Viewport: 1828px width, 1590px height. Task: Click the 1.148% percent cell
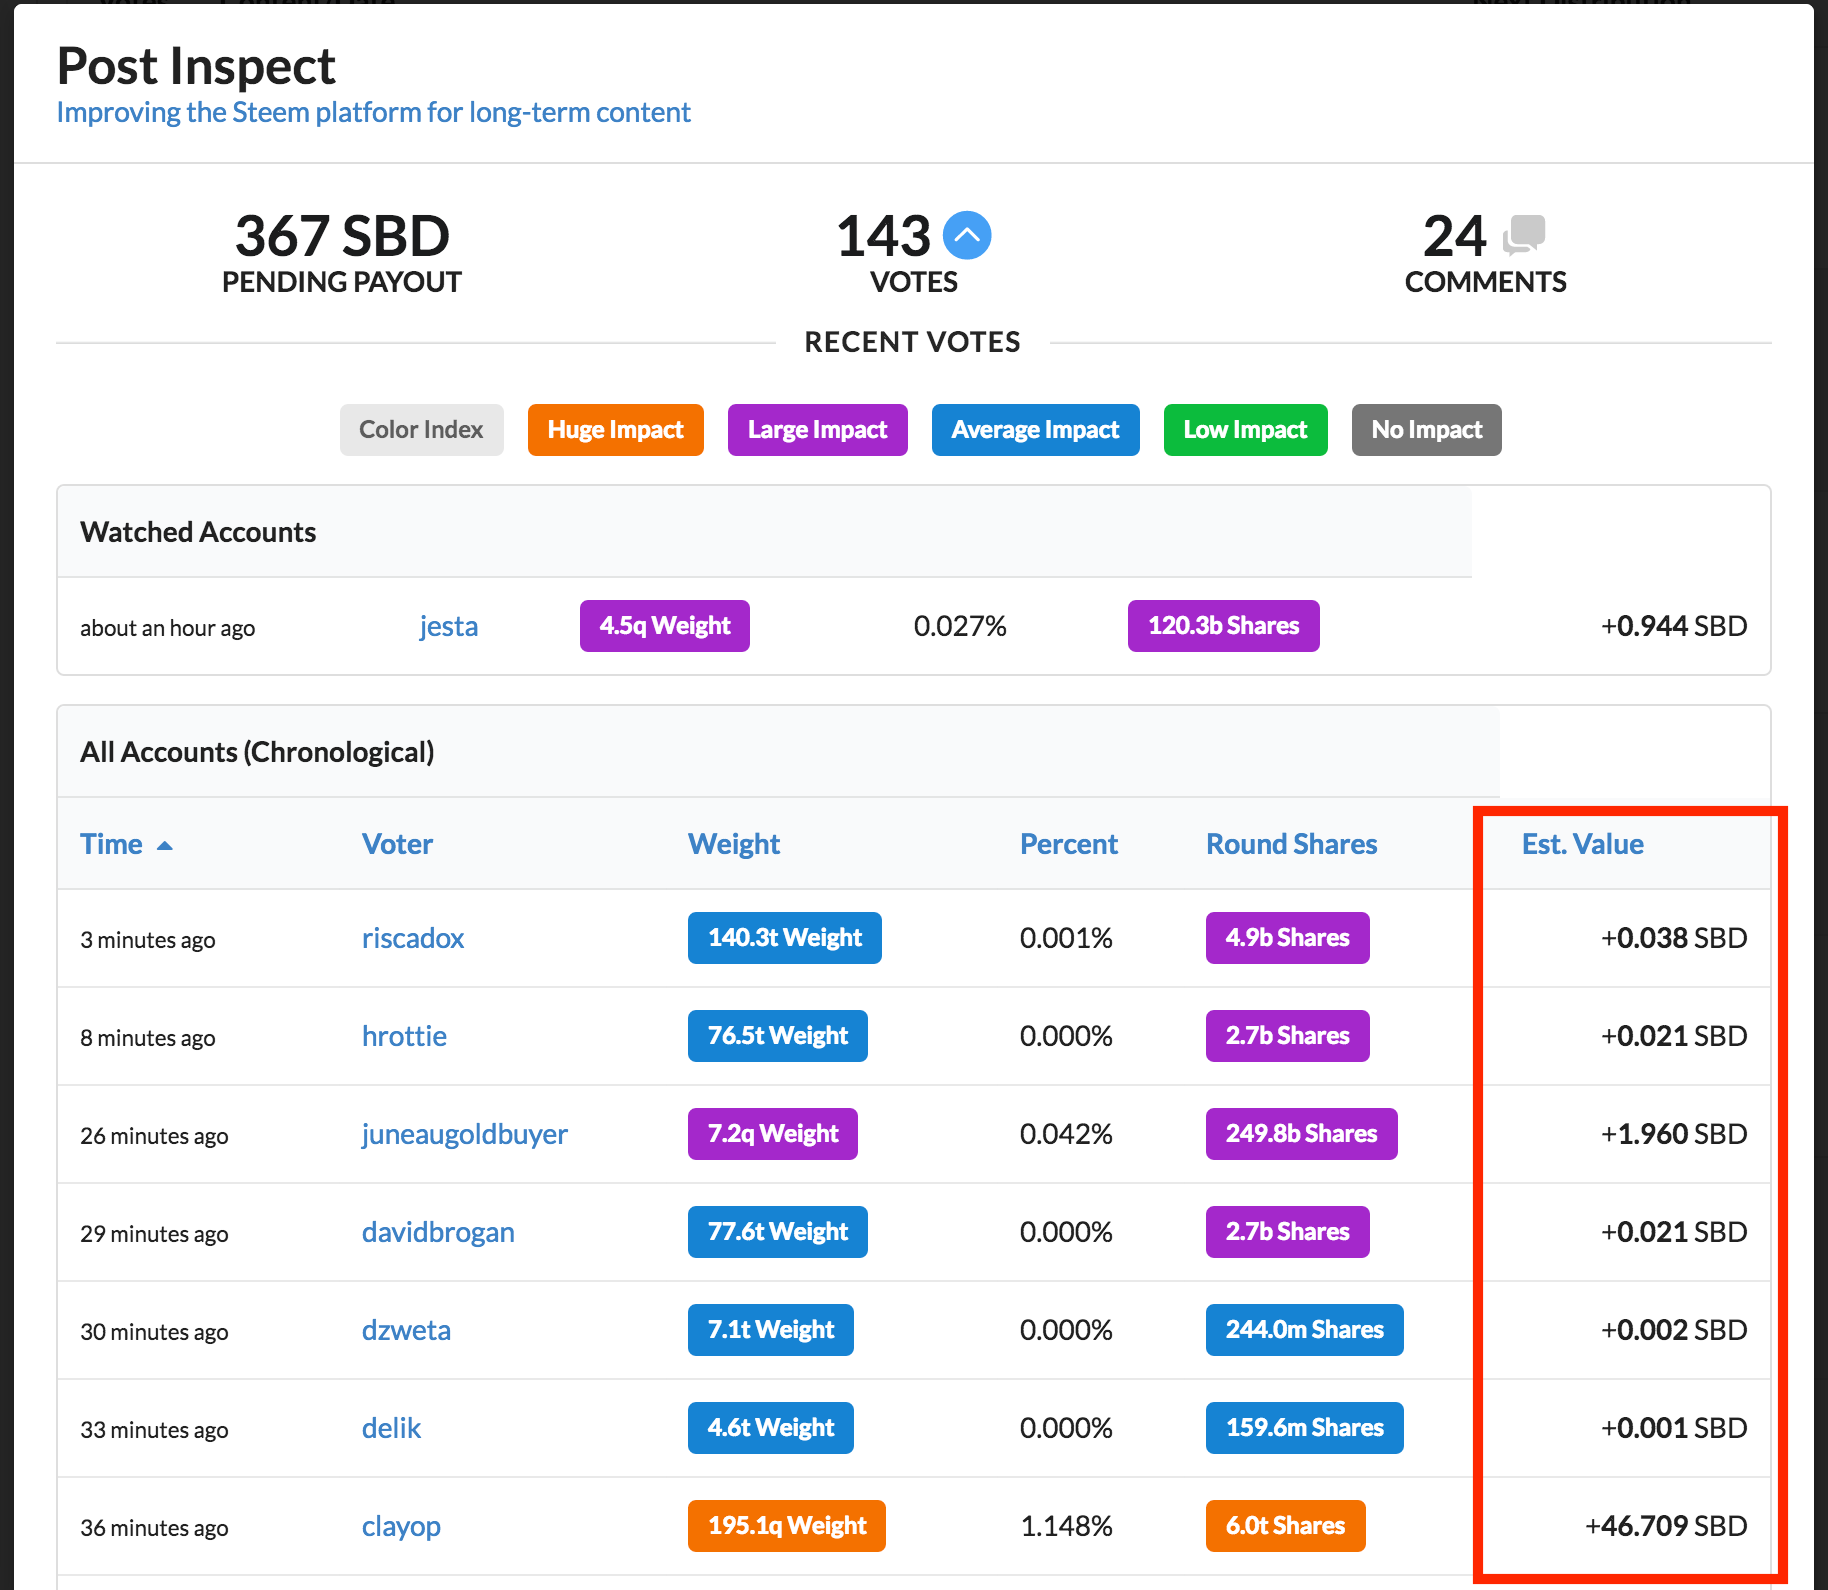(x=1066, y=1526)
